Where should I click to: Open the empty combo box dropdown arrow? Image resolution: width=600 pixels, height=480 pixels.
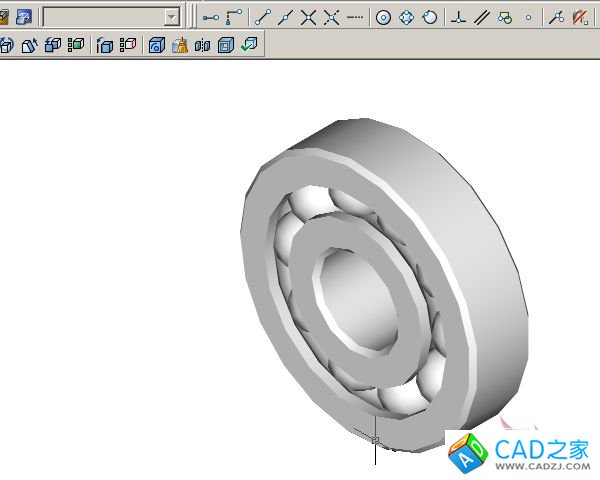click(171, 17)
